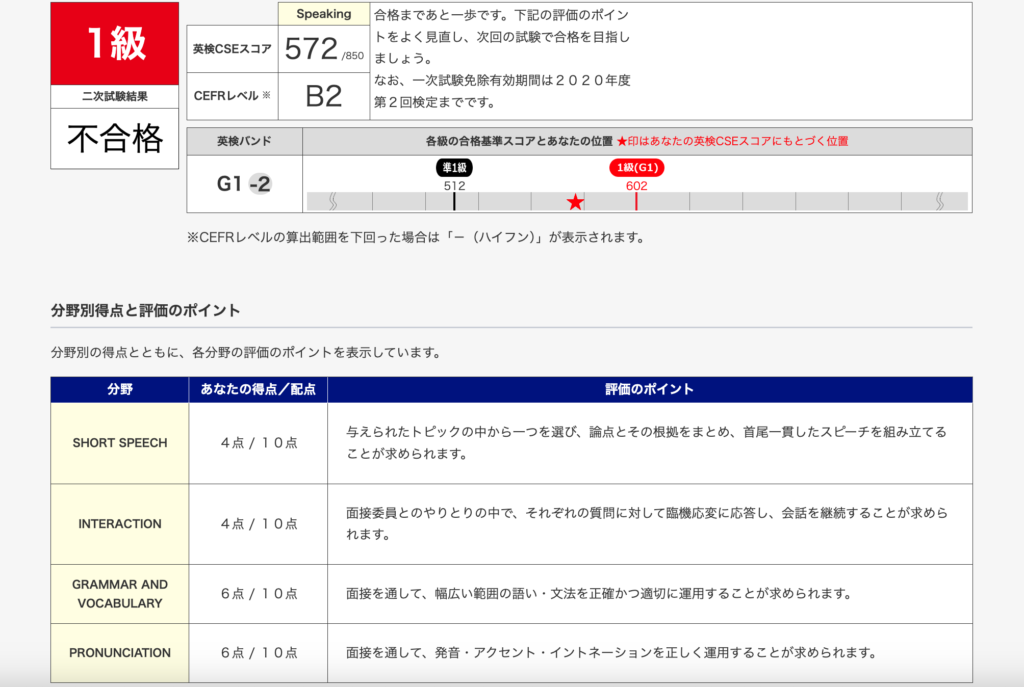1024x687 pixels.
Task: Click the PRONUNCIATION category cell
Action: [x=119, y=653]
